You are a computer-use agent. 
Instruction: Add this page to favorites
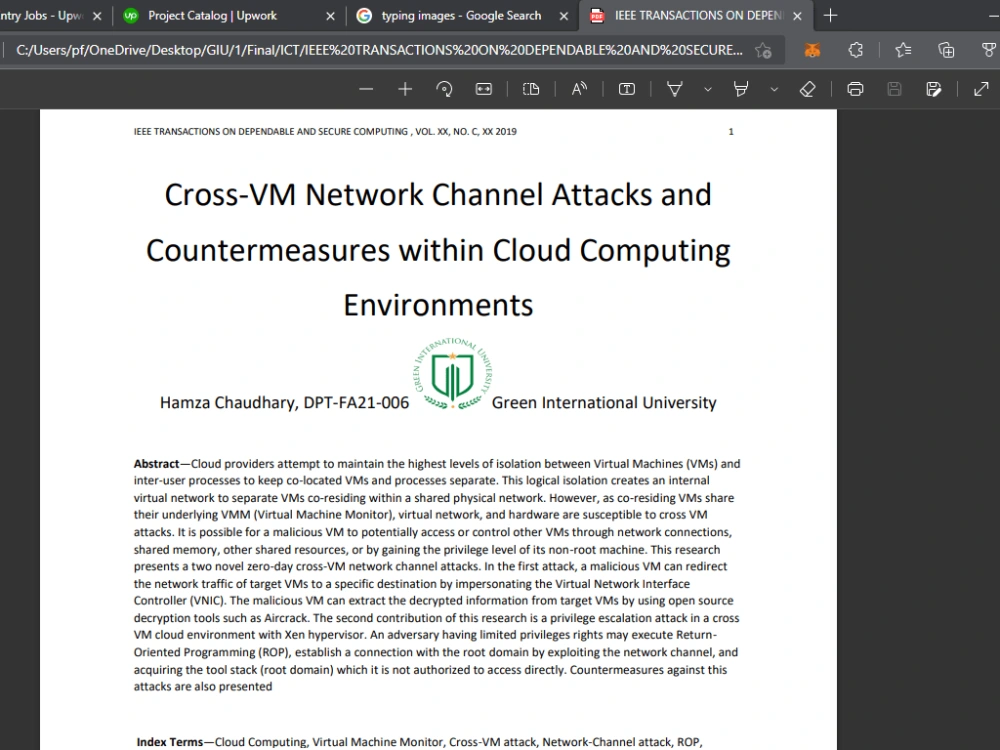coord(763,50)
